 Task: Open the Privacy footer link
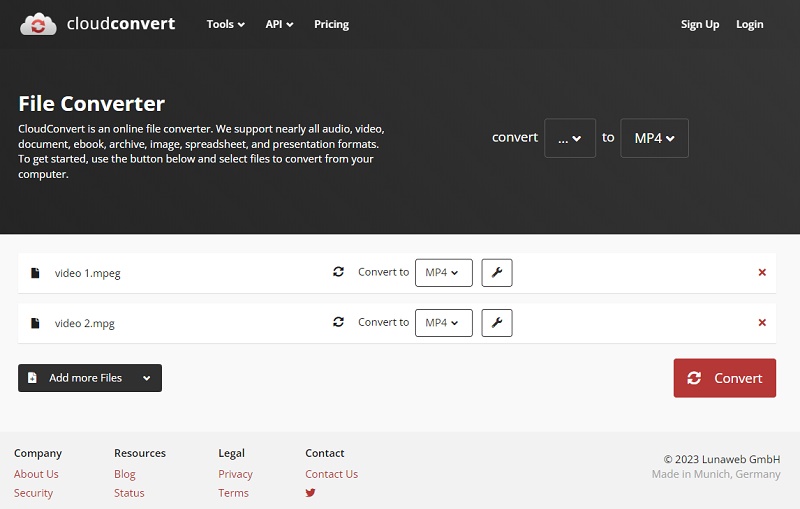(x=236, y=474)
